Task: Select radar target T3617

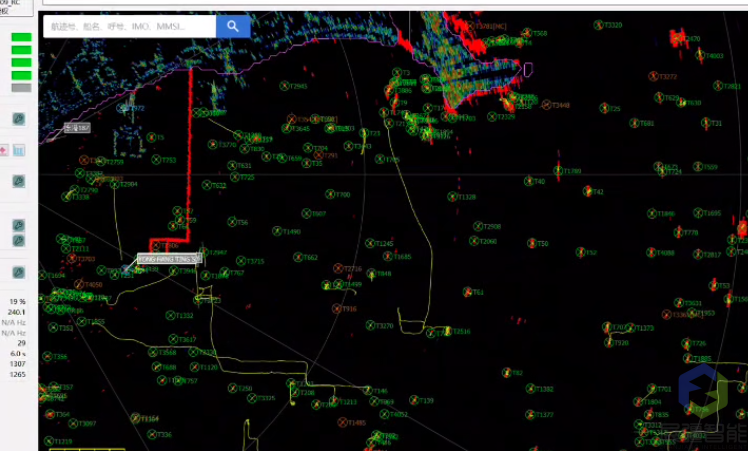Action: (x=174, y=339)
